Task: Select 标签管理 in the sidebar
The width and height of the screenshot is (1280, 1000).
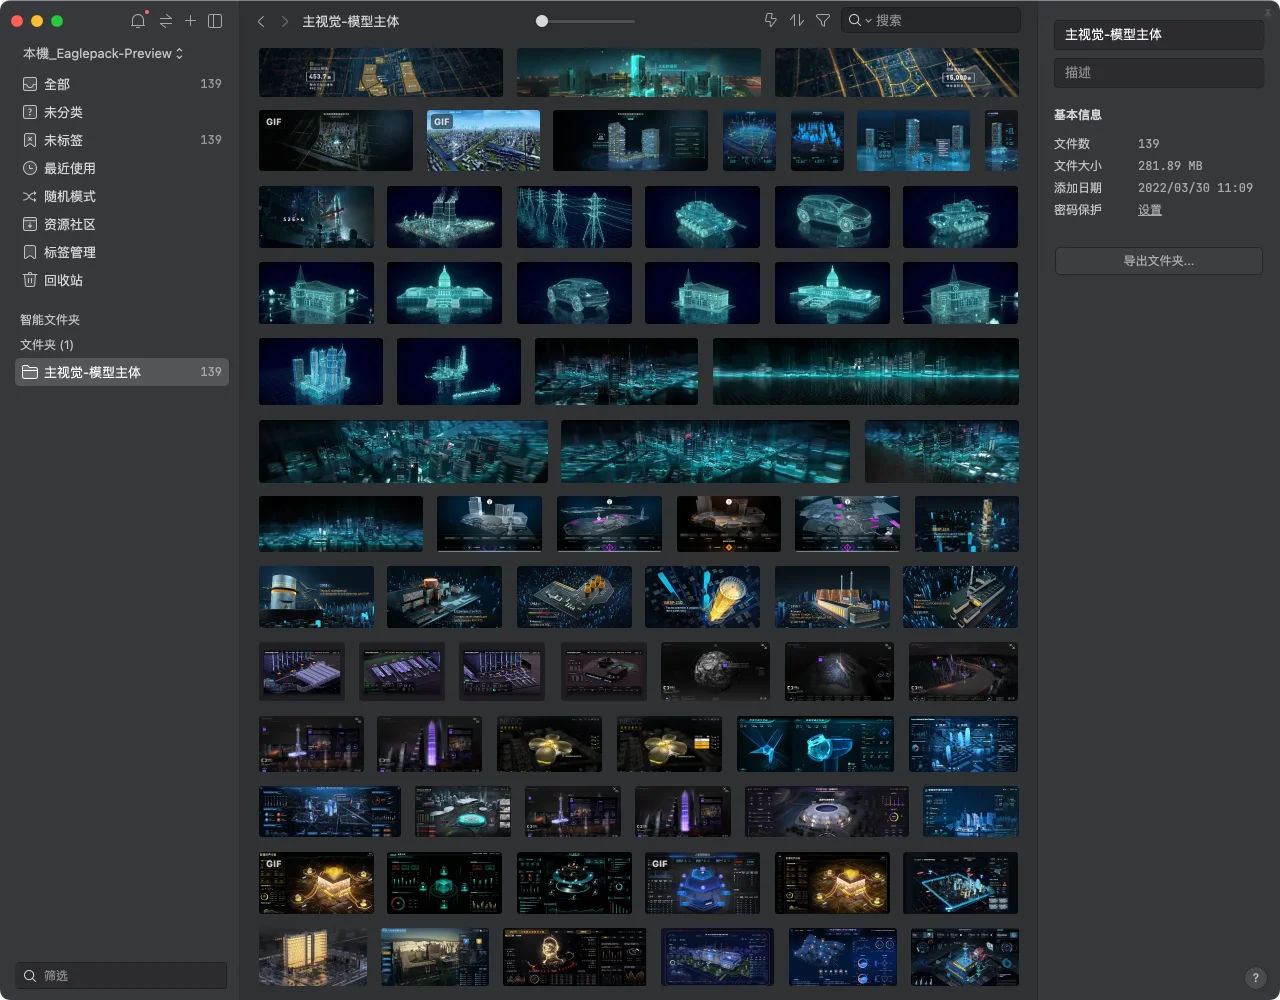Action: [x=69, y=252]
